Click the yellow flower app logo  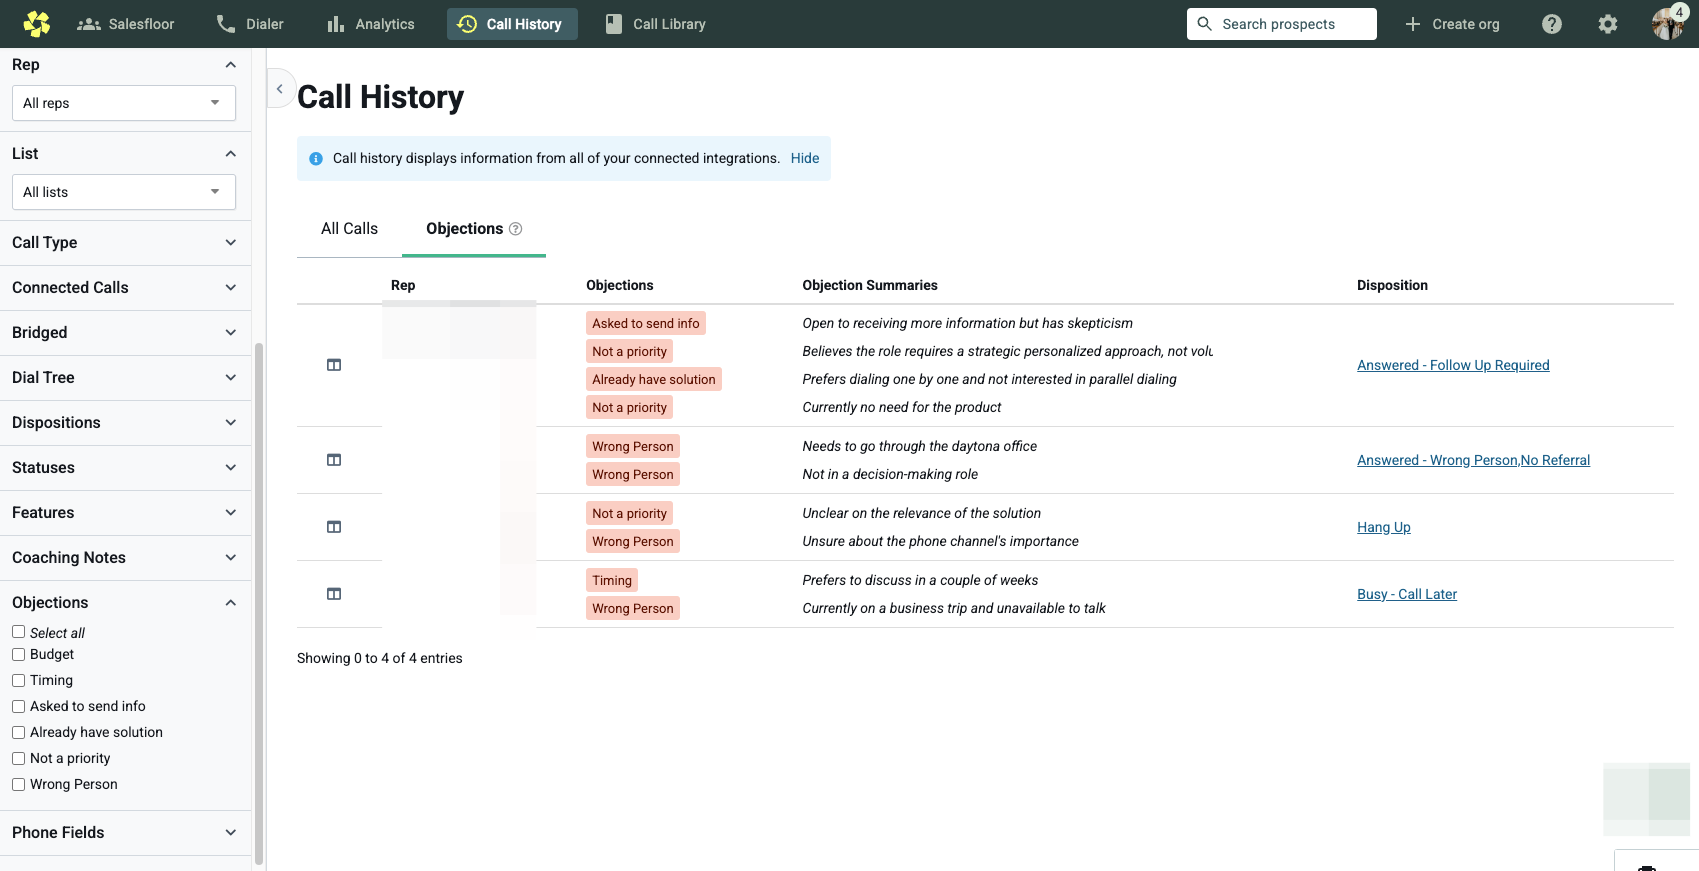coord(37,24)
